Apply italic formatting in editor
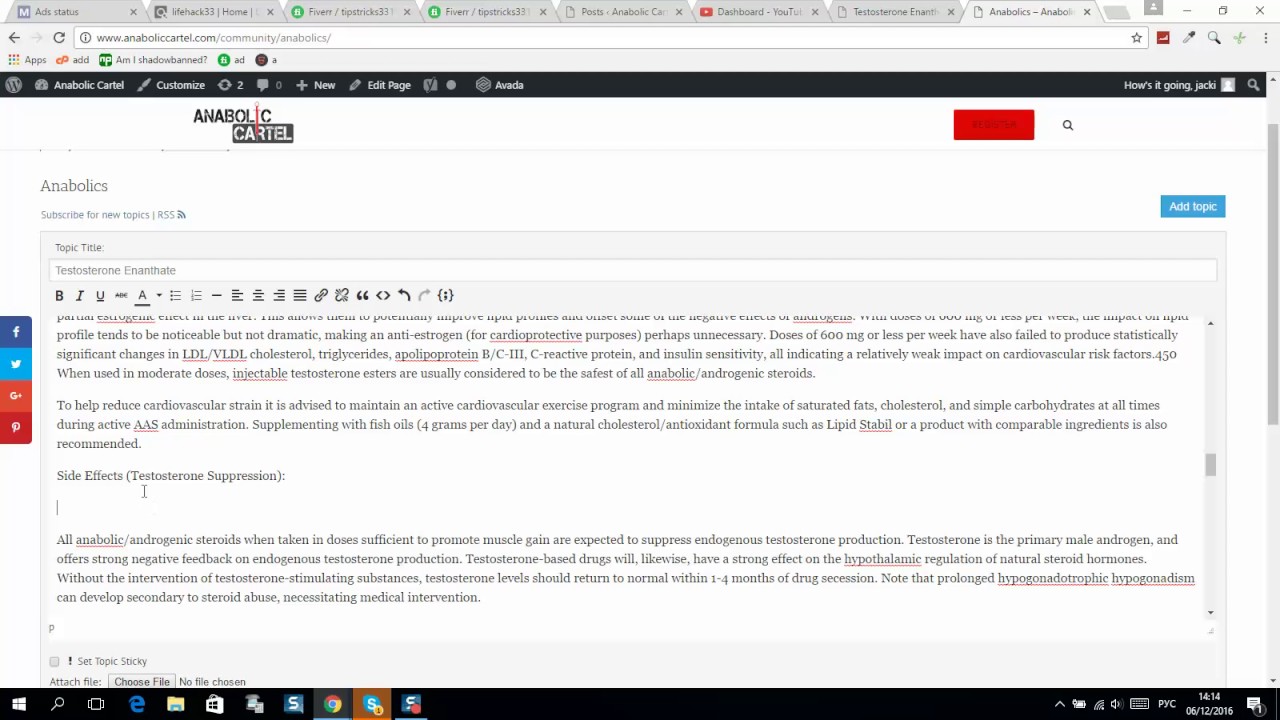 (80, 295)
